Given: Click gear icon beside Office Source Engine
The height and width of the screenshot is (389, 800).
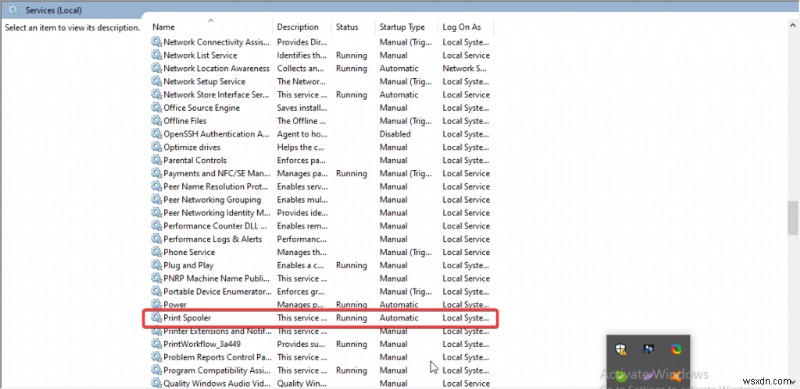Looking at the screenshot, I should 156,108.
